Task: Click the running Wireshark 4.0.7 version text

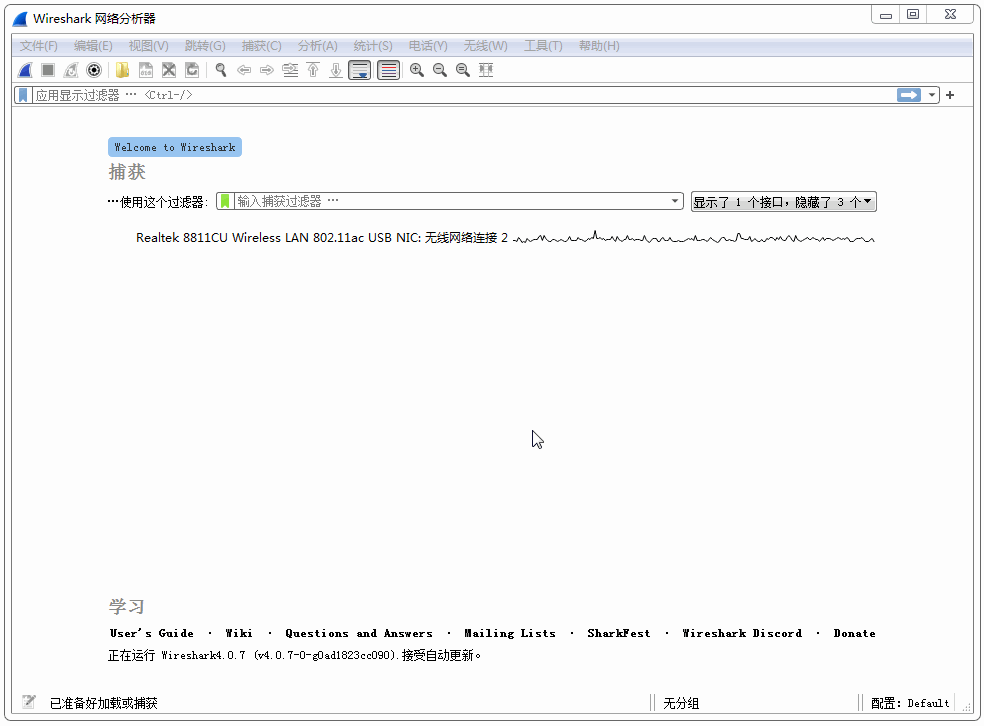Action: coord(294,656)
